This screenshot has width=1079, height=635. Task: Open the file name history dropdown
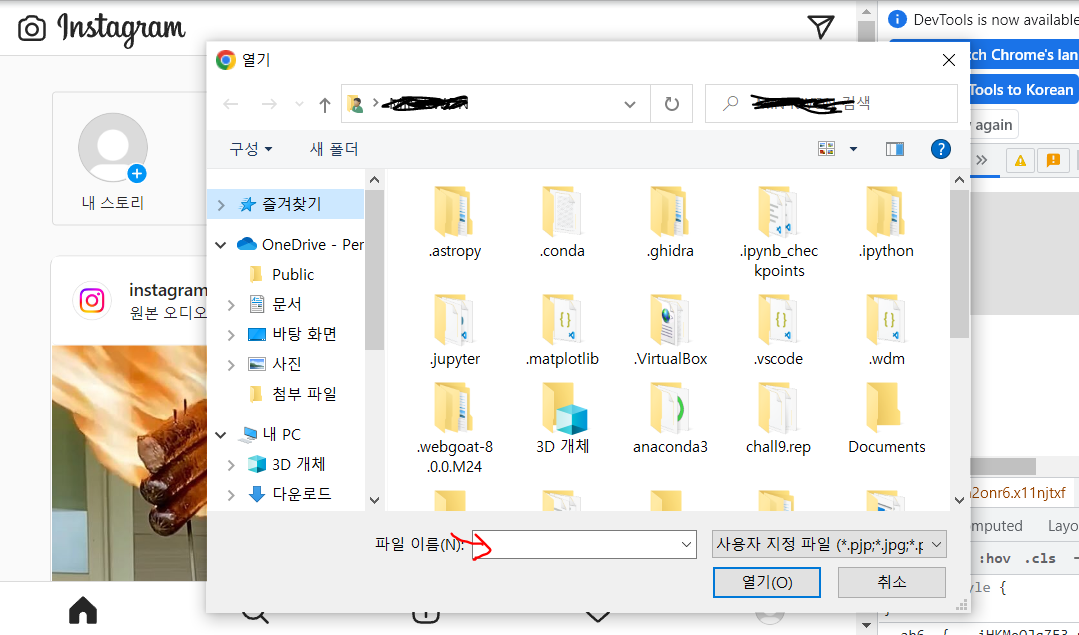pos(686,544)
